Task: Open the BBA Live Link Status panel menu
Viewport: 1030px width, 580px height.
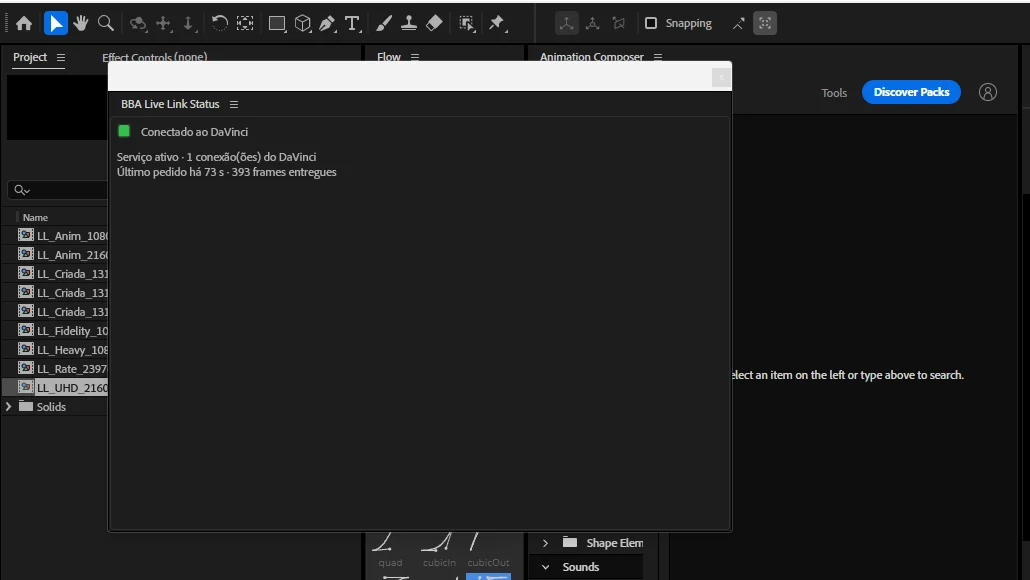Action: [234, 104]
